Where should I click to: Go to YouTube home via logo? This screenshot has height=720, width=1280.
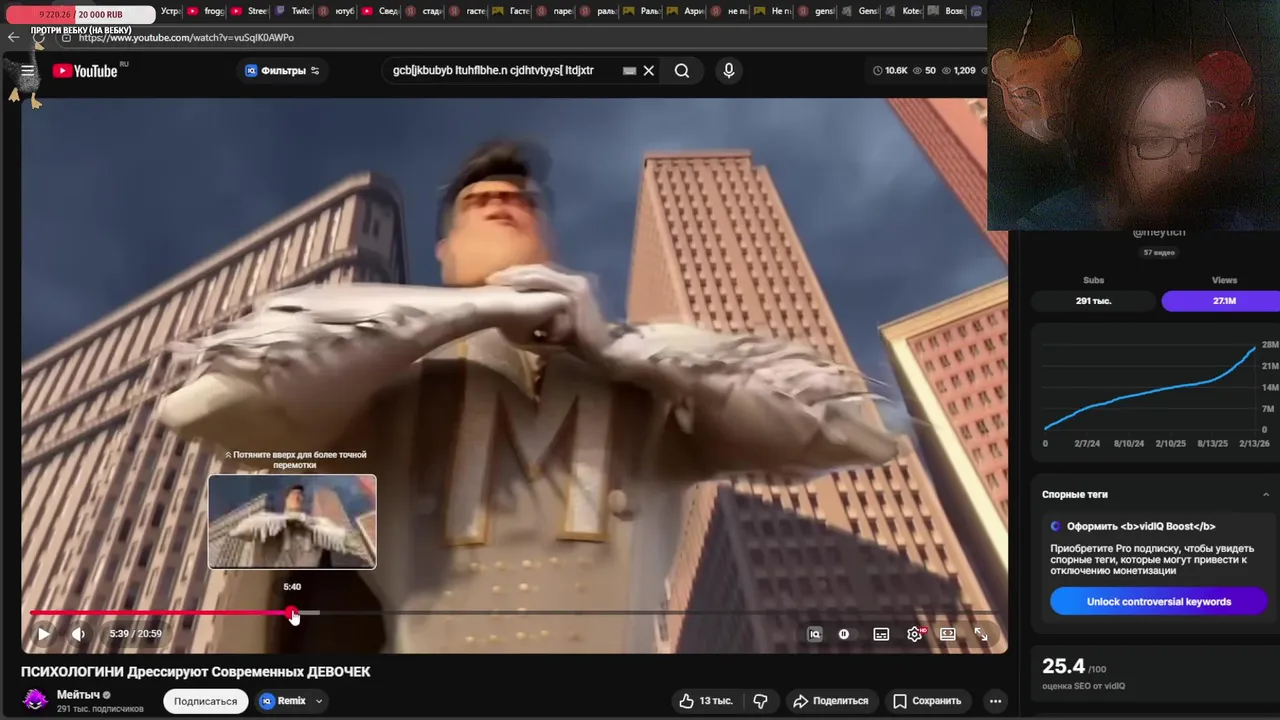[x=85, y=70]
